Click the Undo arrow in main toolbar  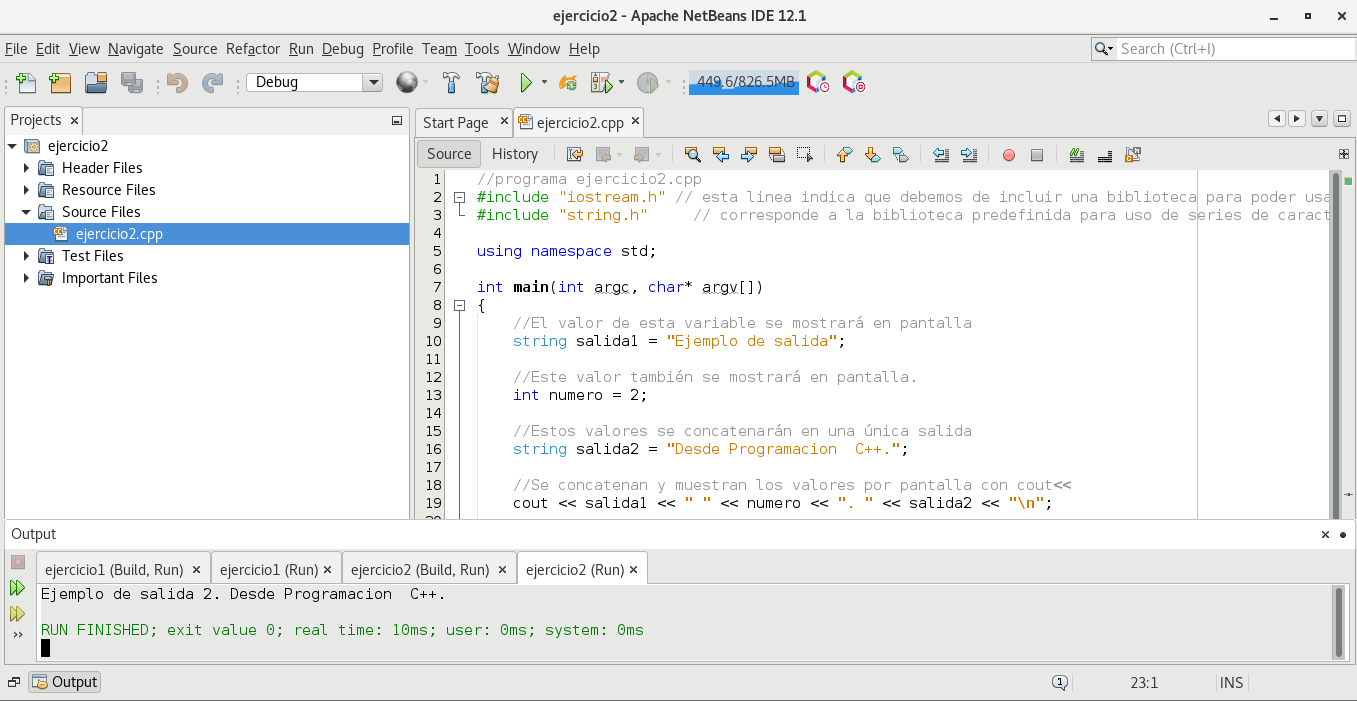click(x=177, y=83)
